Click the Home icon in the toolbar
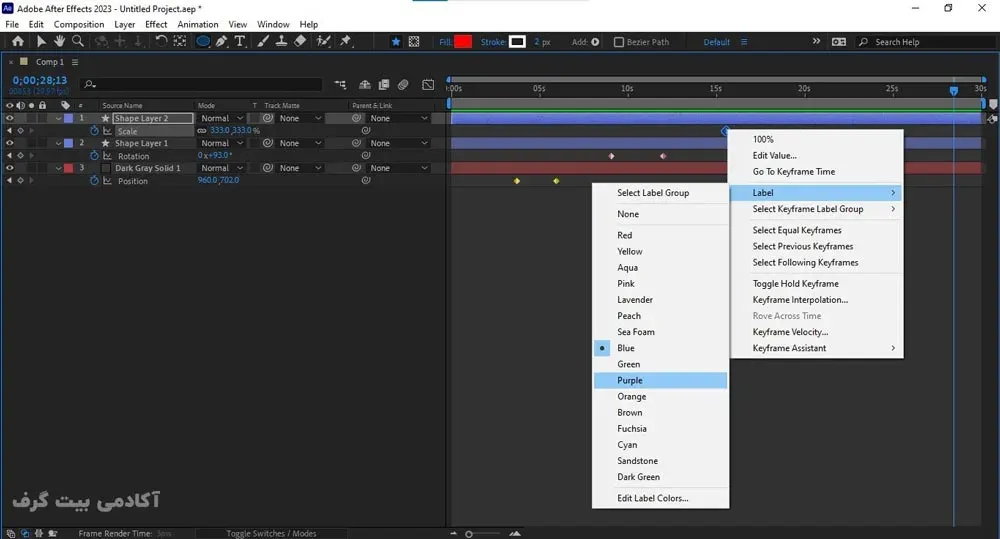This screenshot has height=539, width=1000. click(18, 41)
